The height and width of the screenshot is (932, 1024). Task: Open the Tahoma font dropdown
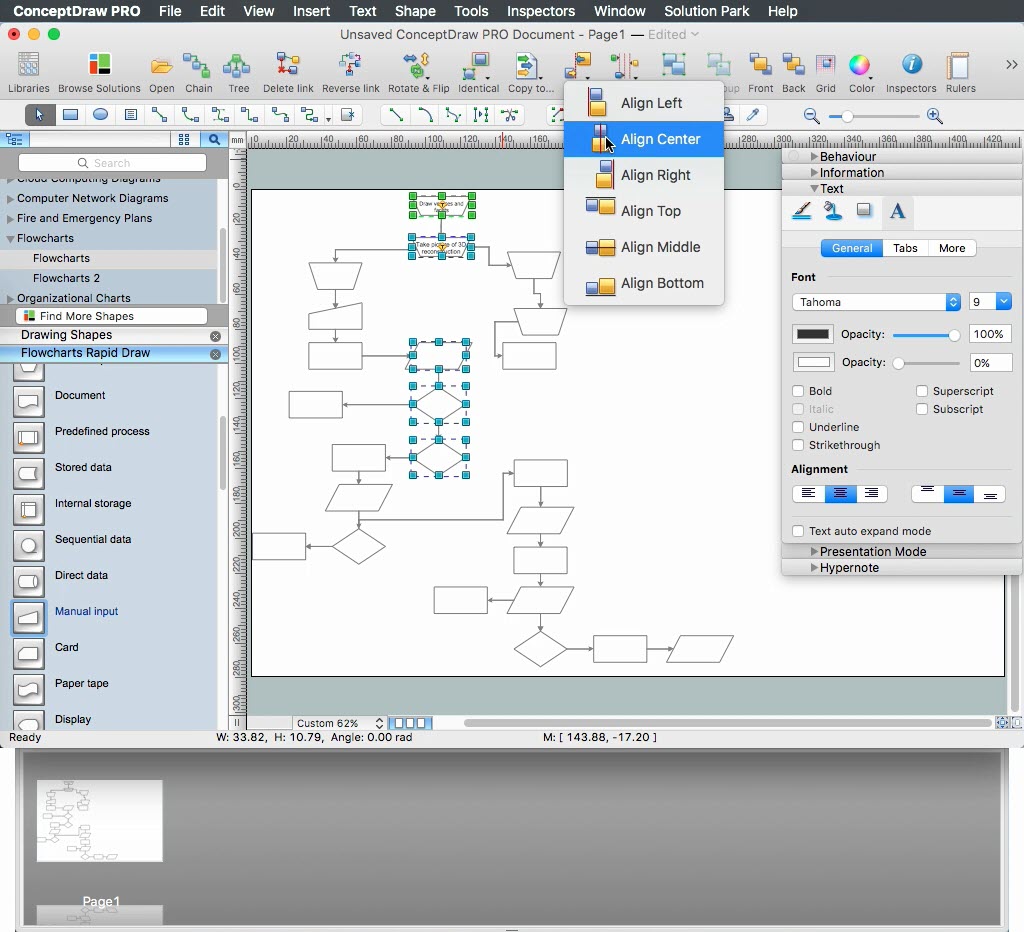(x=876, y=302)
